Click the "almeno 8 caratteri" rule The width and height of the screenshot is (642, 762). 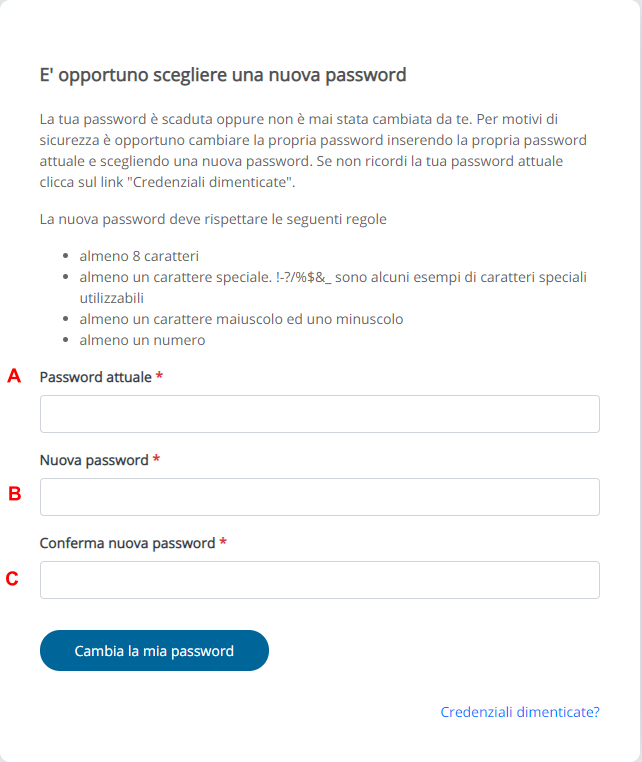point(139,256)
